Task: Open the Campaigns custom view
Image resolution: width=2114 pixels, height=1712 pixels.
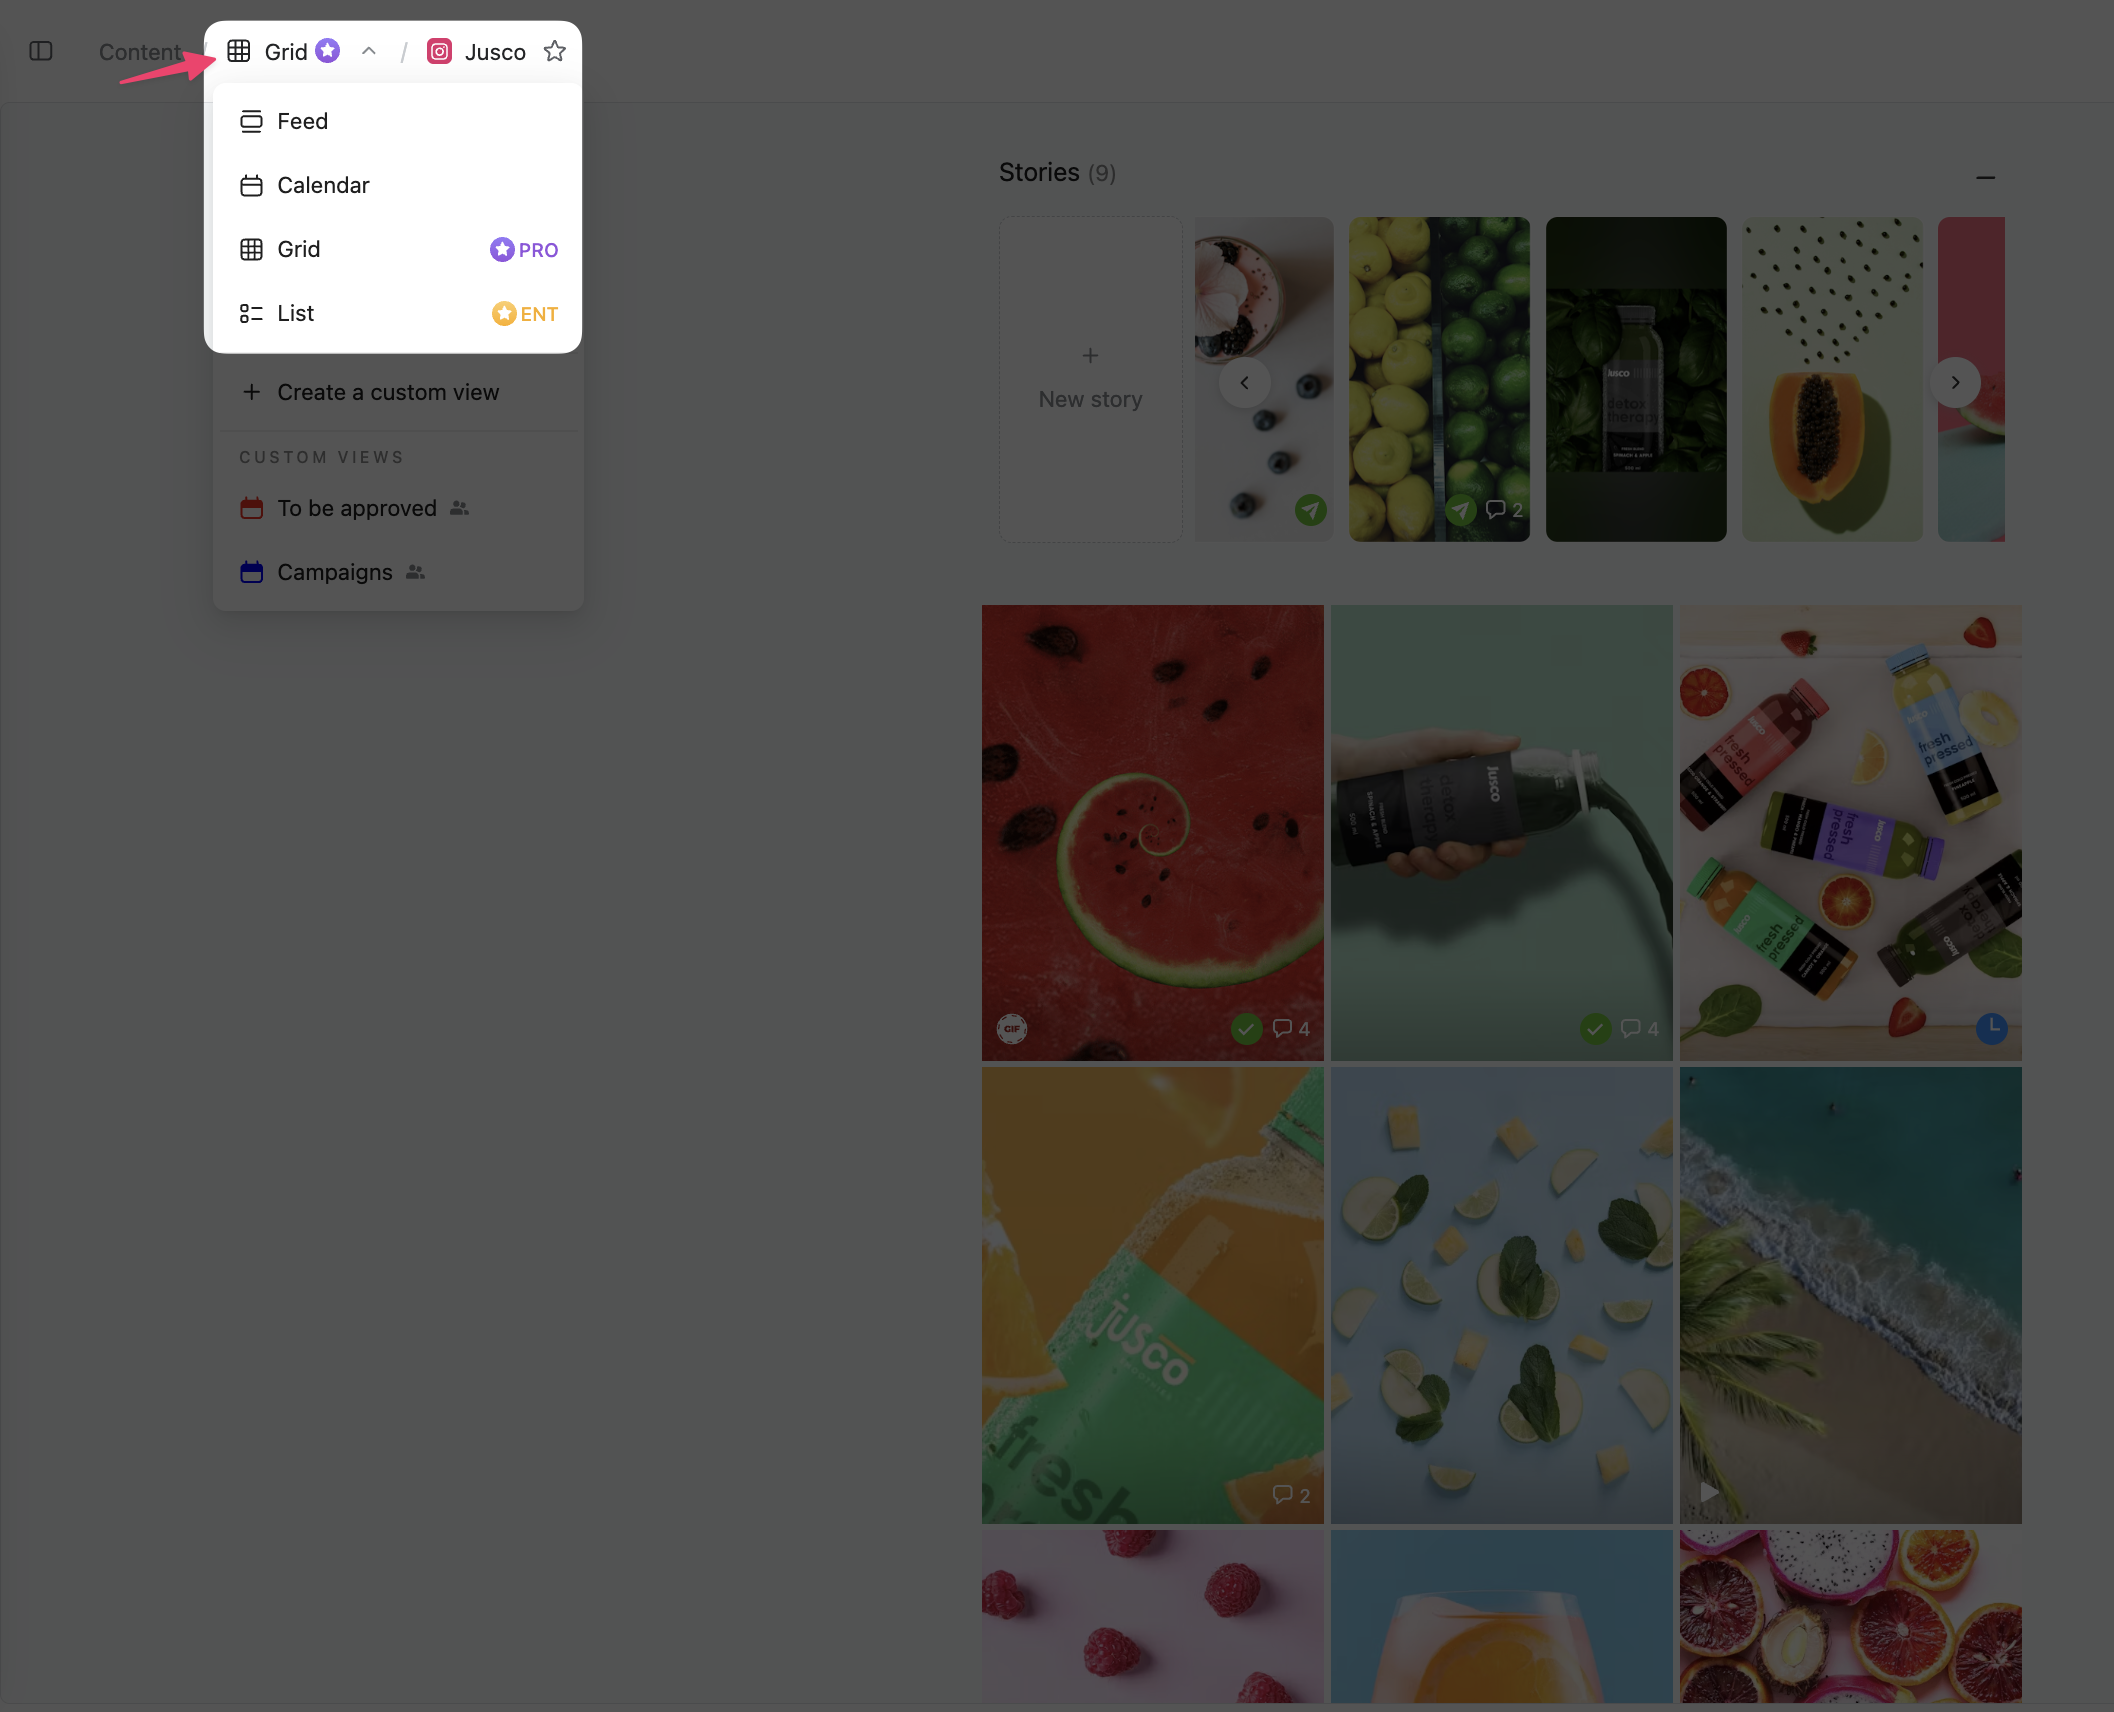Action: point(334,572)
